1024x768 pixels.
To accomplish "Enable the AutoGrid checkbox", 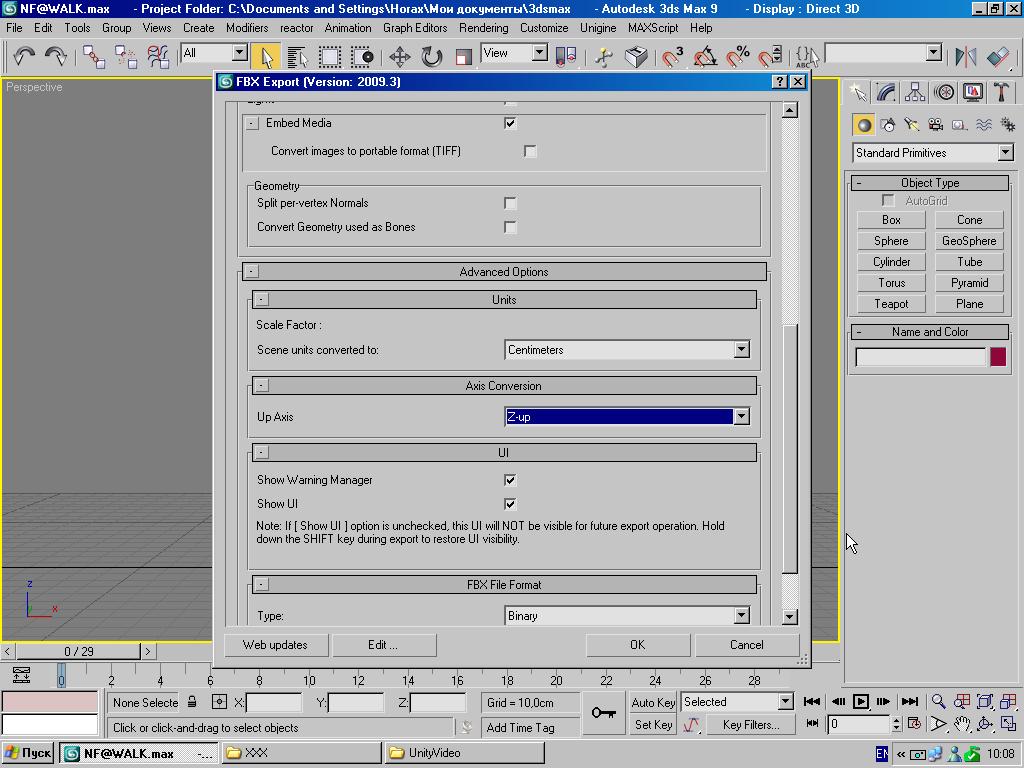I will [x=888, y=200].
